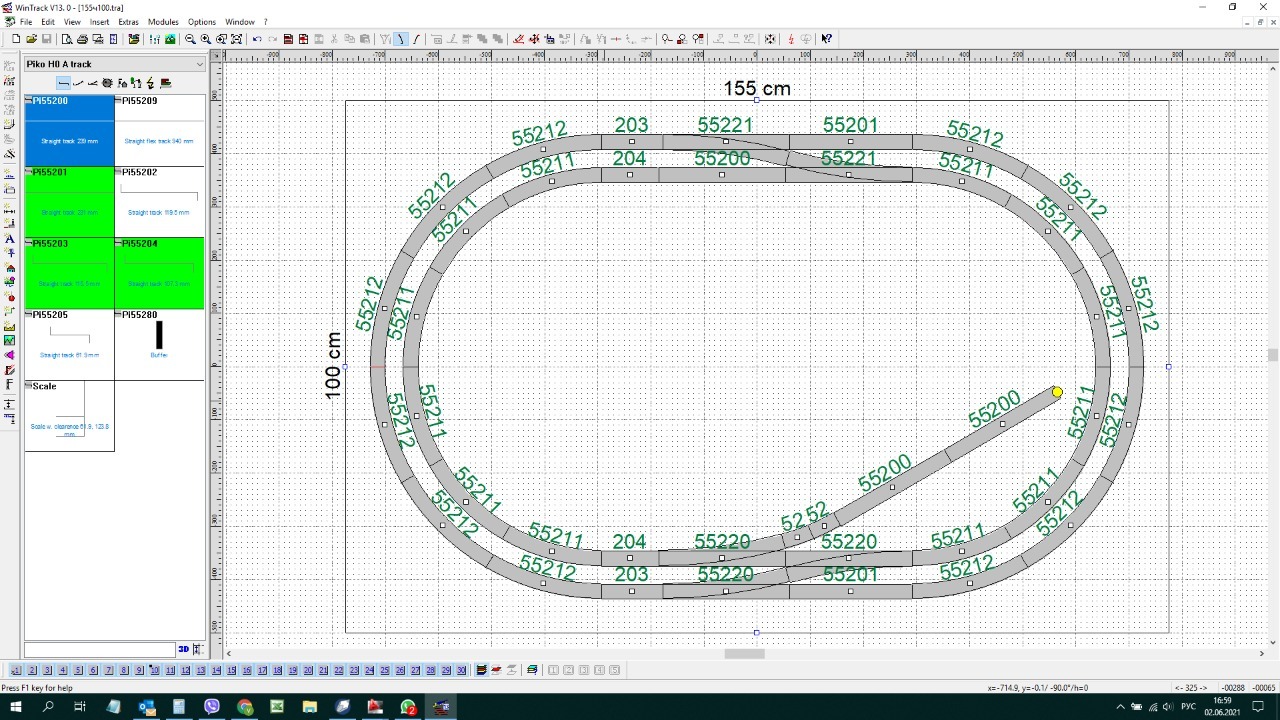This screenshot has width=1280, height=720.
Task: Click the horizontal scrollbar thumb under the canvas
Action: click(x=744, y=654)
